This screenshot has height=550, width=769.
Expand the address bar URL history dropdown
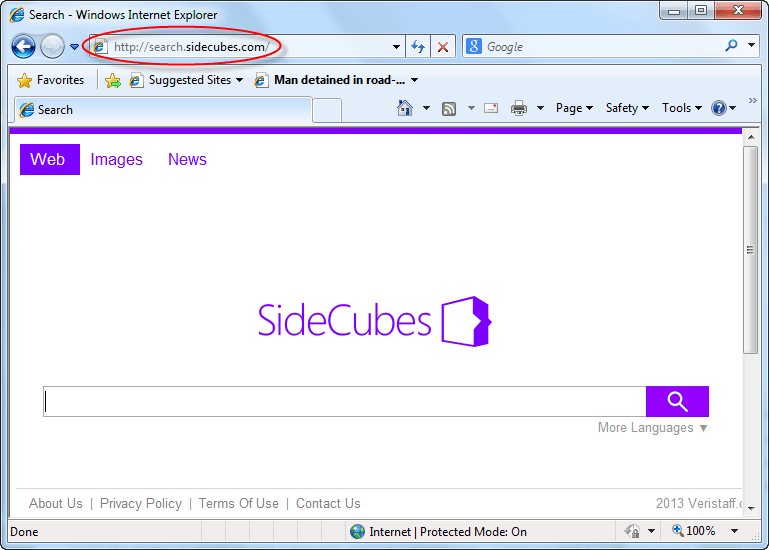click(396, 47)
